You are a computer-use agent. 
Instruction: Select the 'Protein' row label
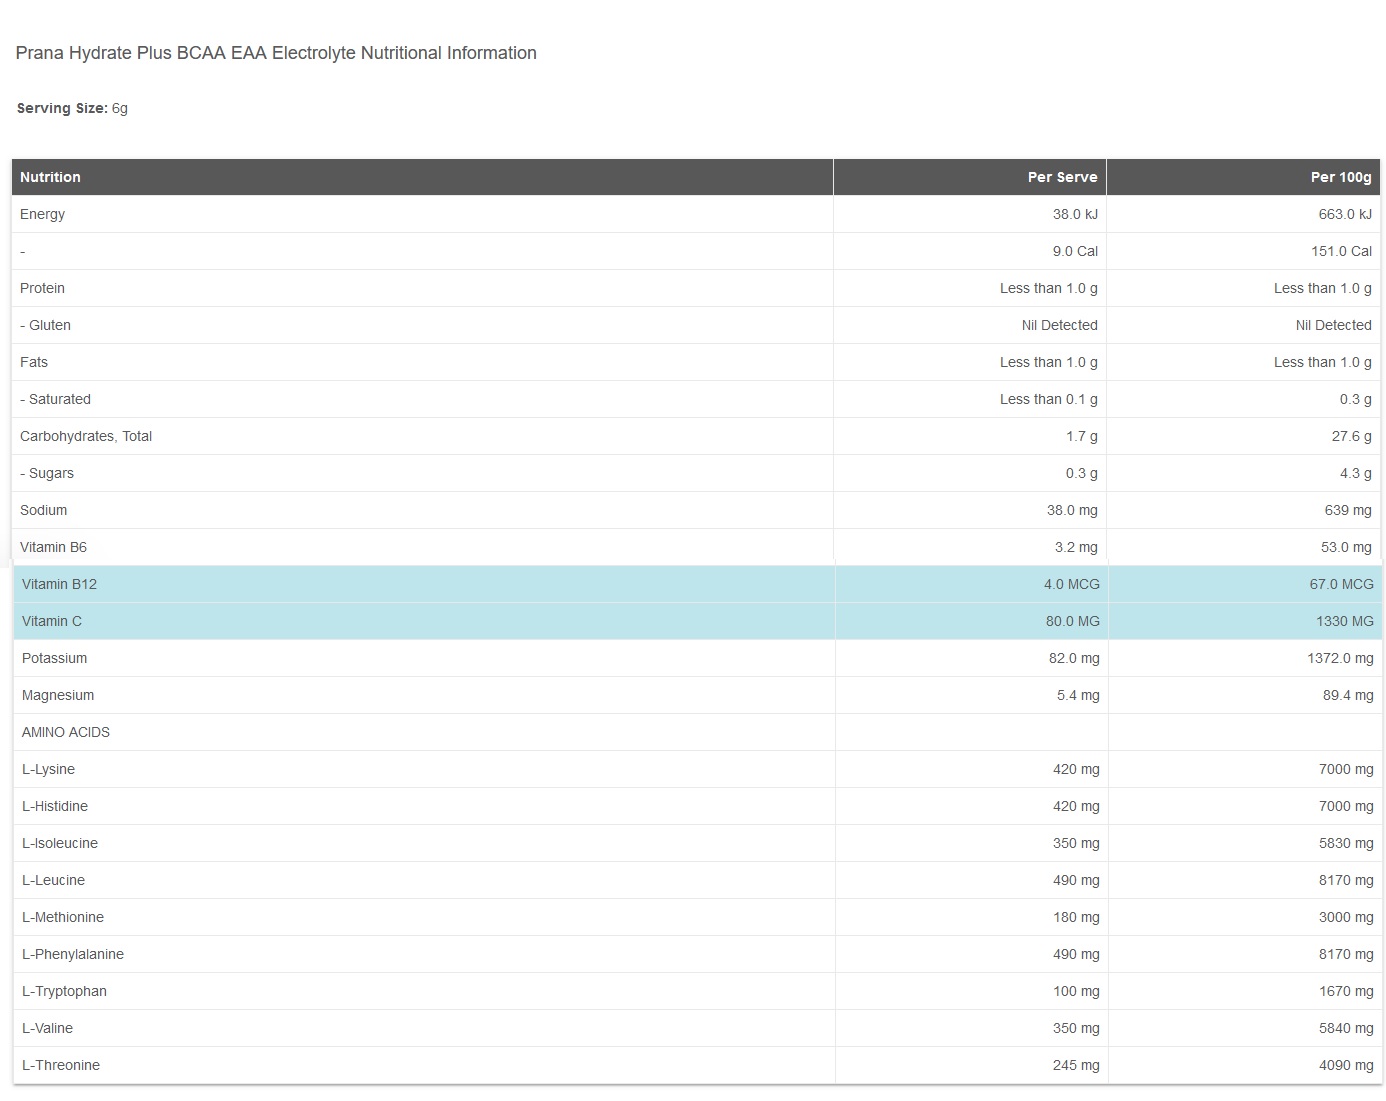(42, 288)
